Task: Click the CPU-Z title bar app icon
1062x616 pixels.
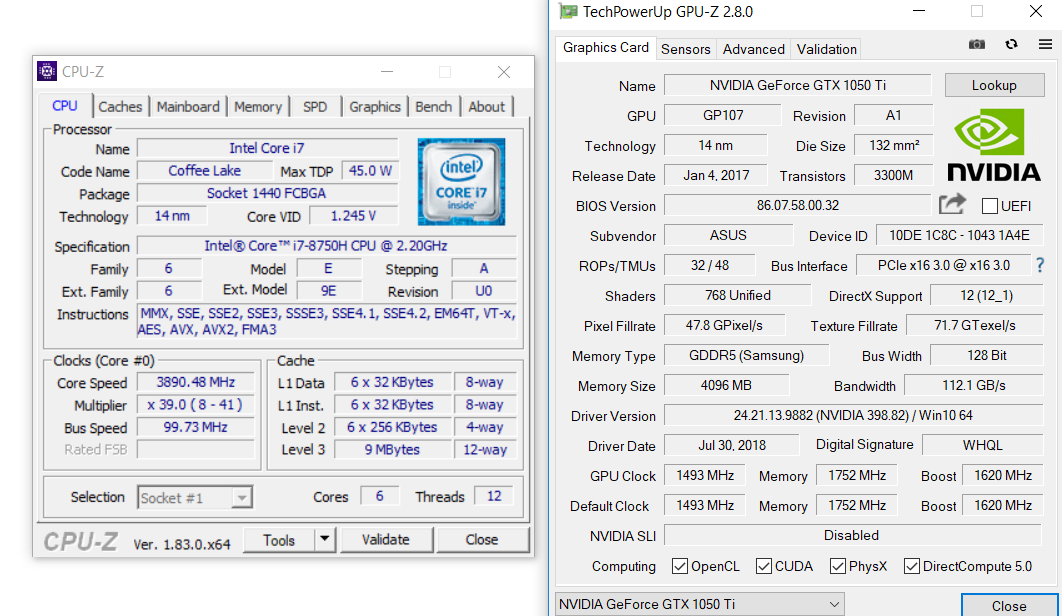Action: pos(47,71)
